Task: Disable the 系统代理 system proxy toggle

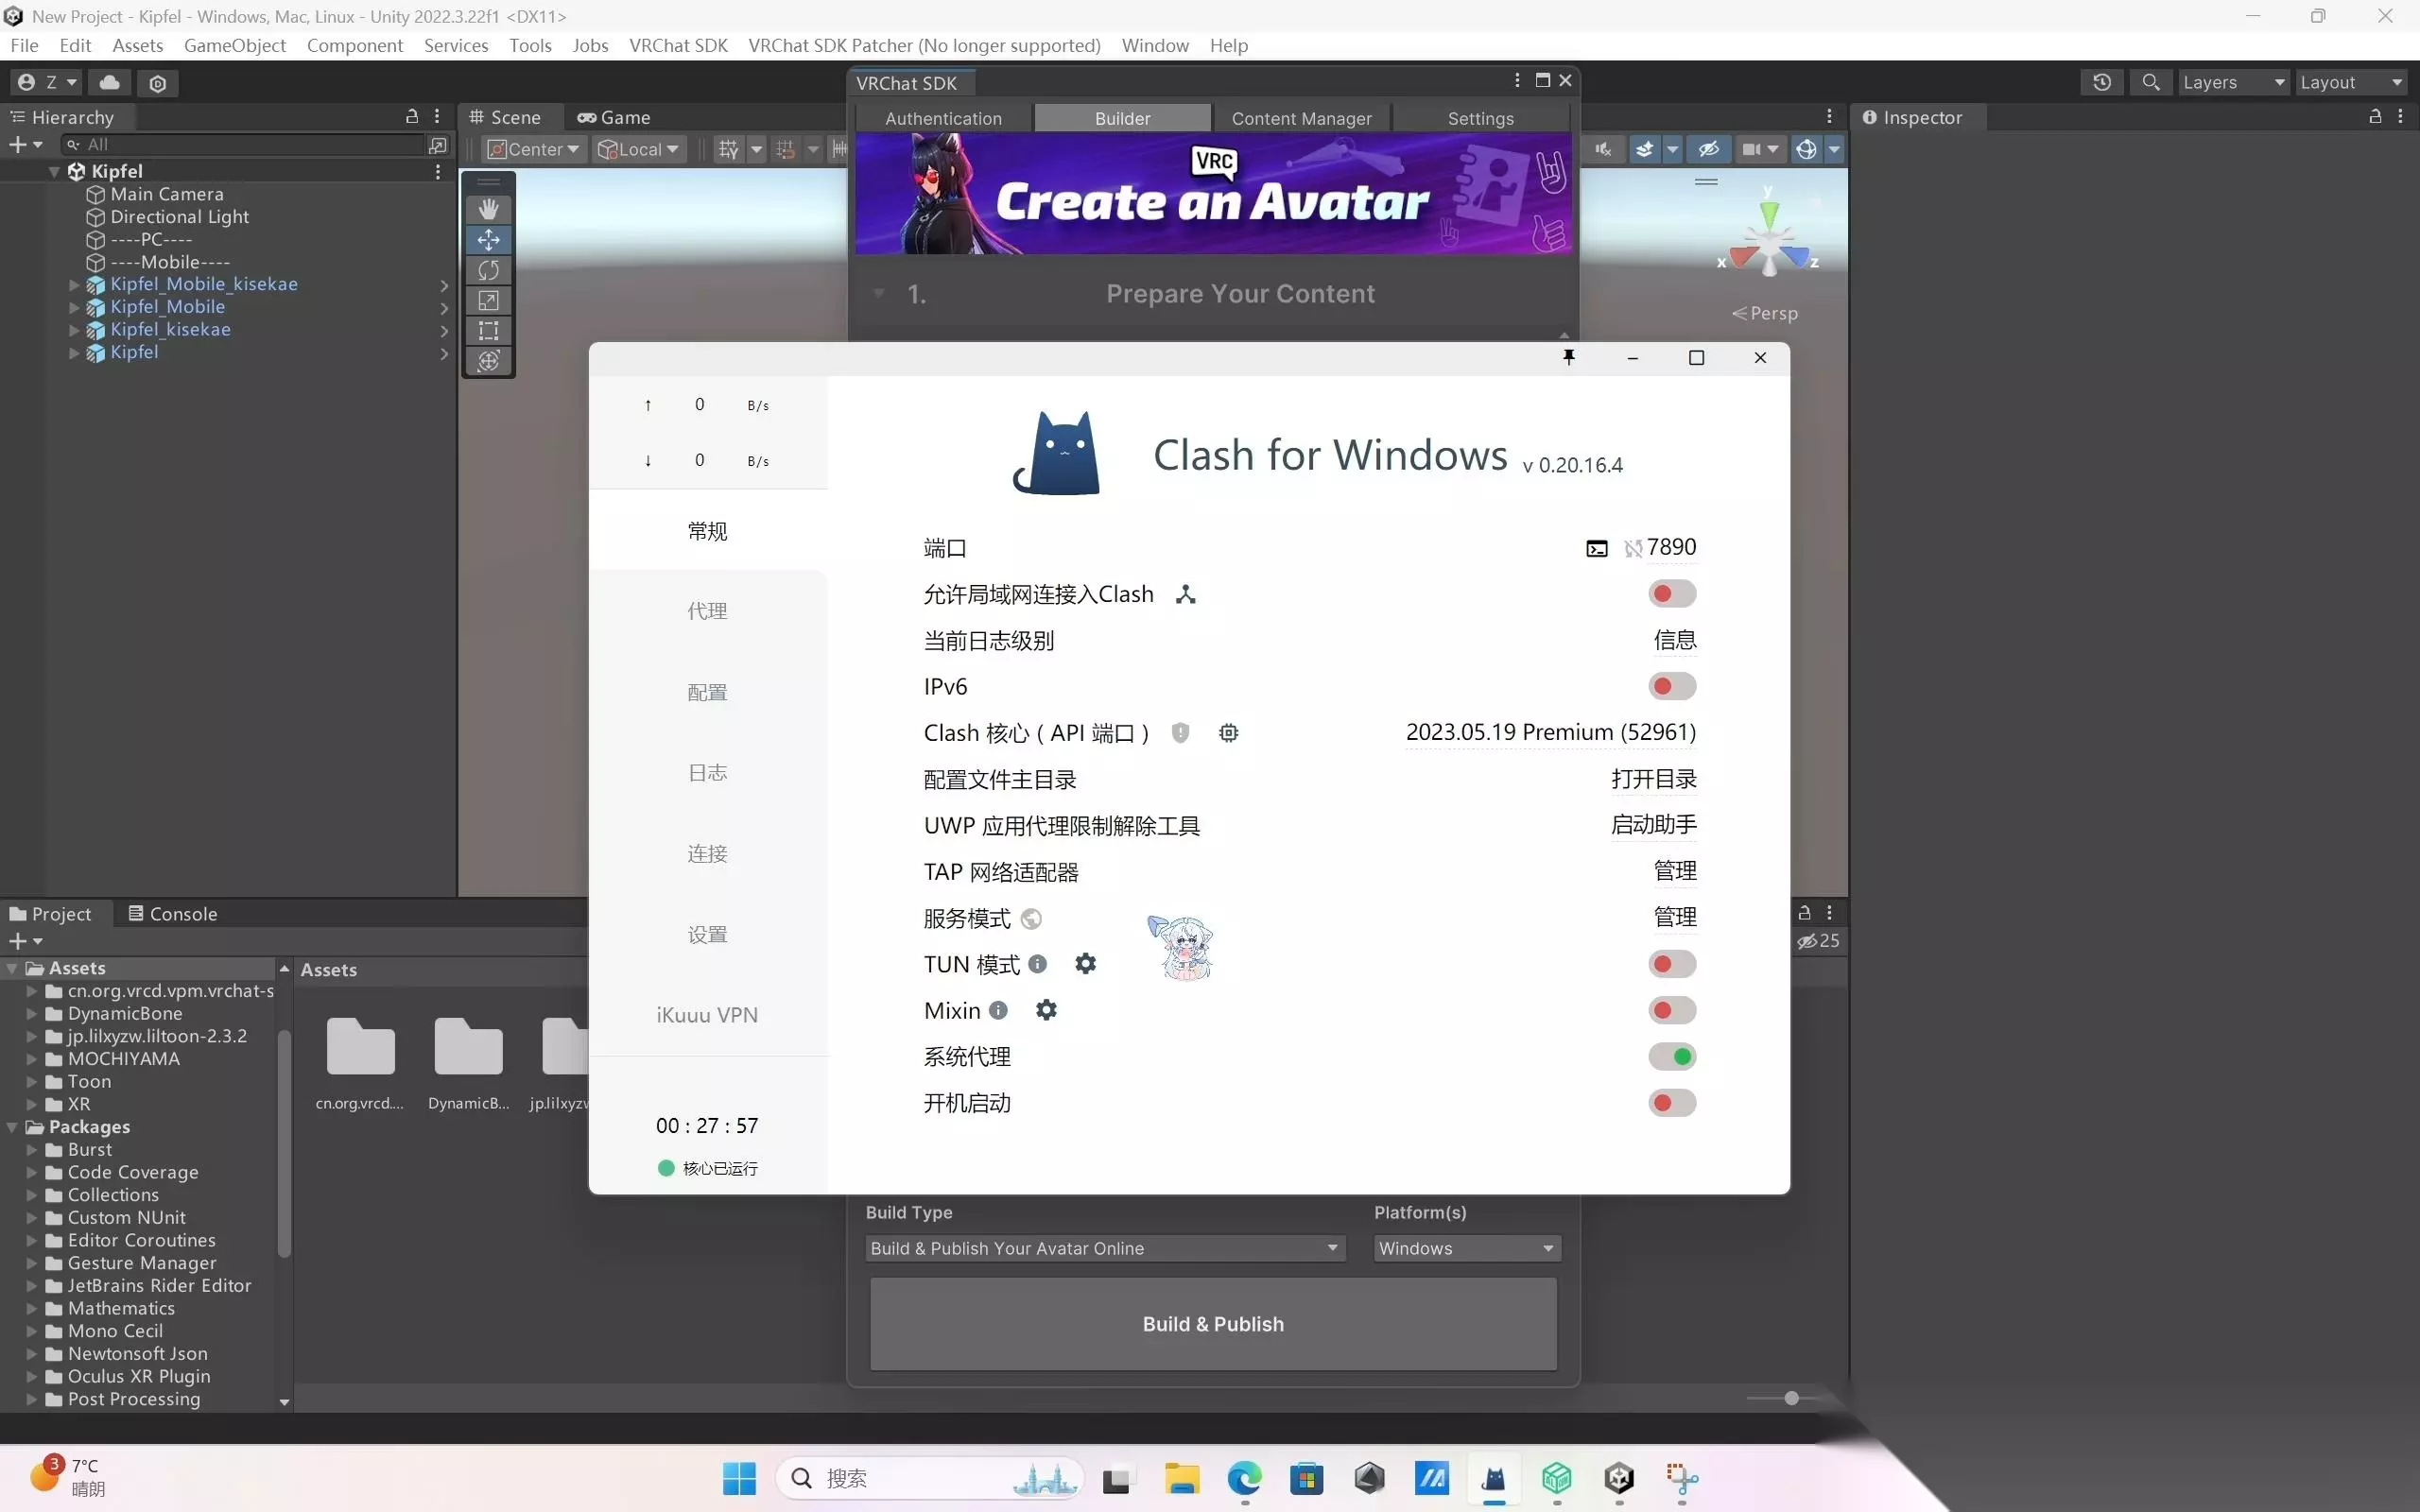Action: 1672,1056
